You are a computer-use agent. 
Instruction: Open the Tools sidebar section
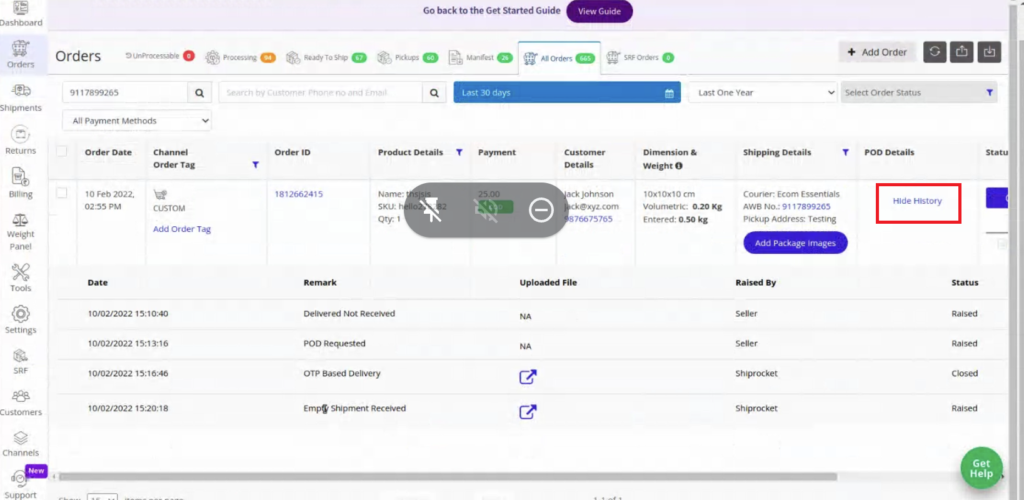coord(21,277)
